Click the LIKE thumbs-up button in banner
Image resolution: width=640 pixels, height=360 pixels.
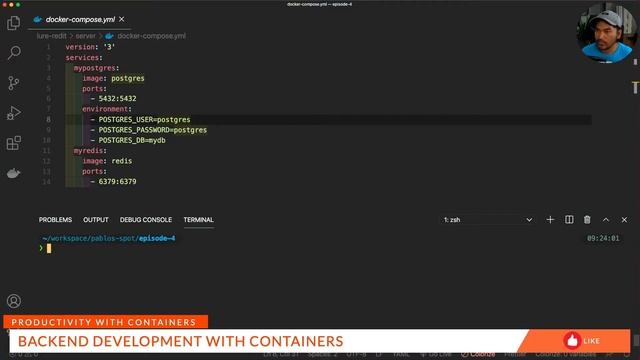pos(582,340)
